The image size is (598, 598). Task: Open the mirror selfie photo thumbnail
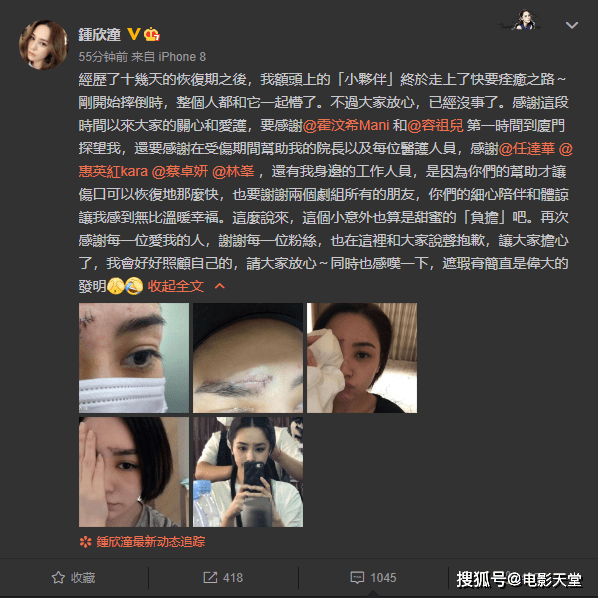(x=248, y=472)
